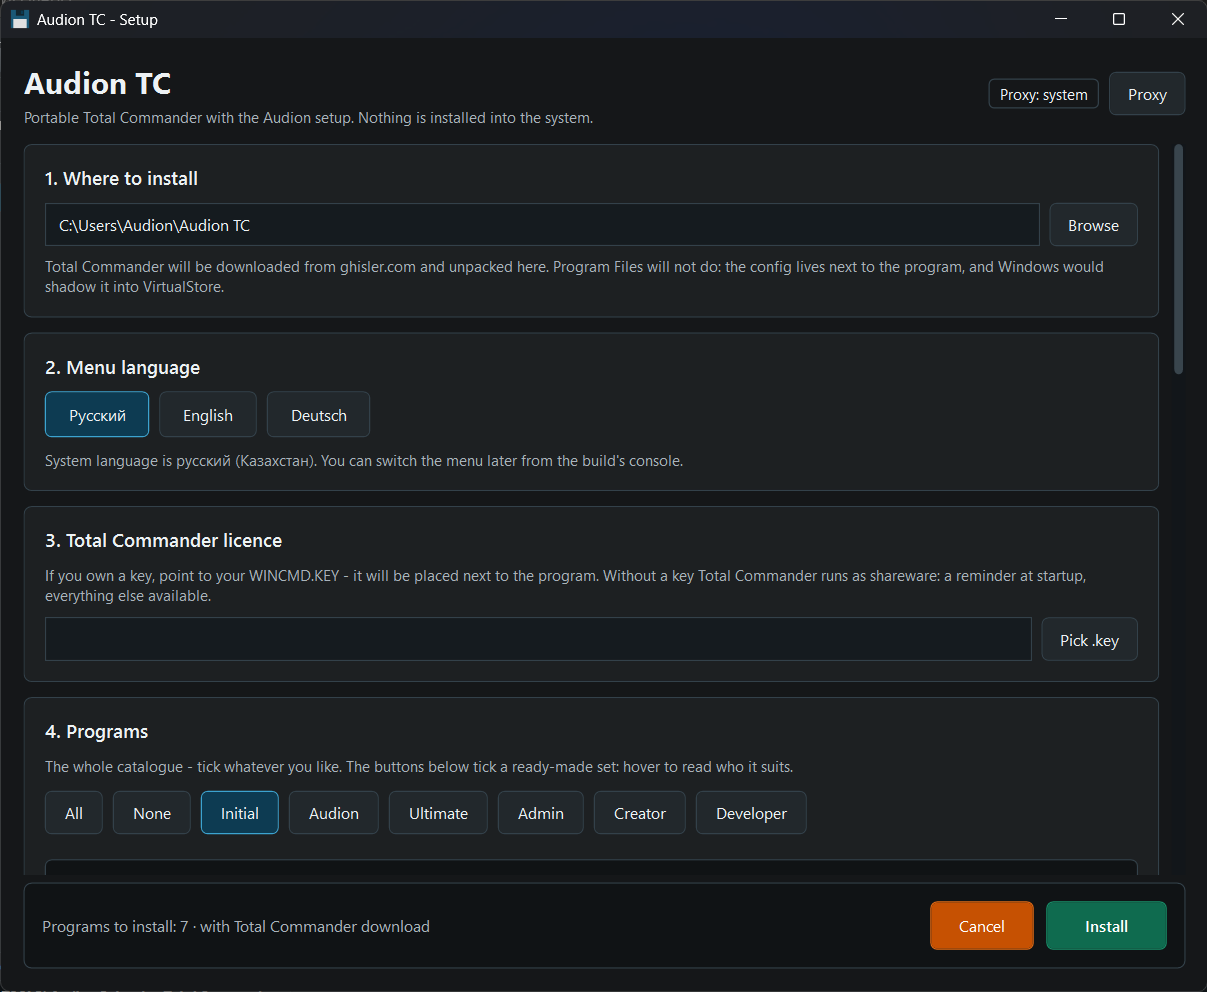The image size is (1207, 992).
Task: Open the Proxy settings button
Action: click(x=1147, y=94)
